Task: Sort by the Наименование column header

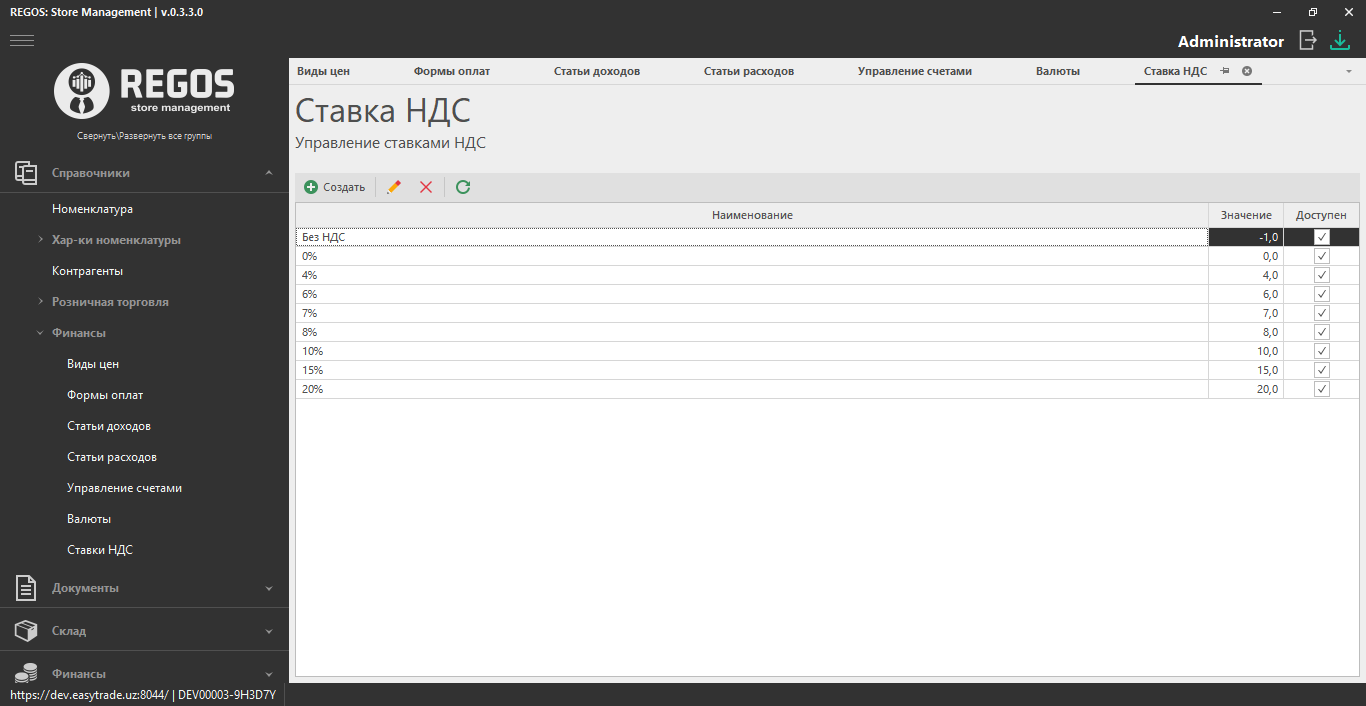Action: click(752, 215)
